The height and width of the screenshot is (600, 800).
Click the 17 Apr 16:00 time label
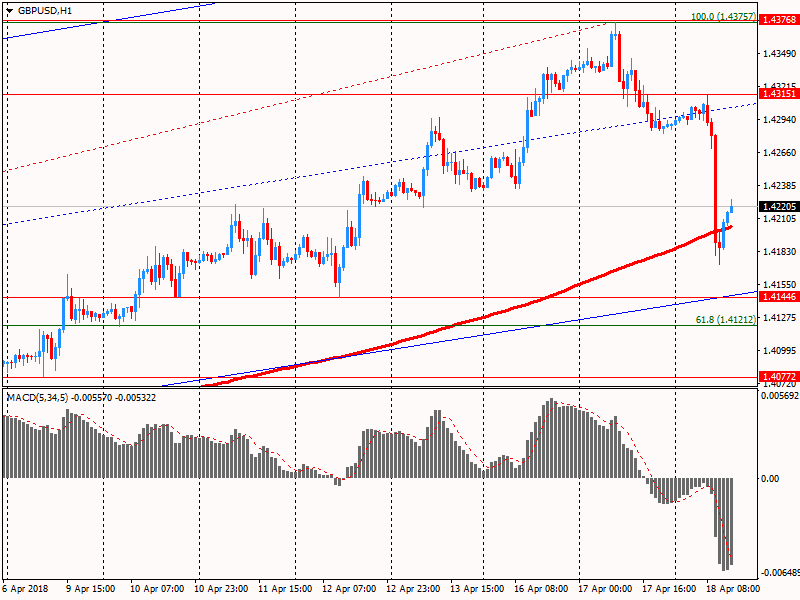(669, 589)
